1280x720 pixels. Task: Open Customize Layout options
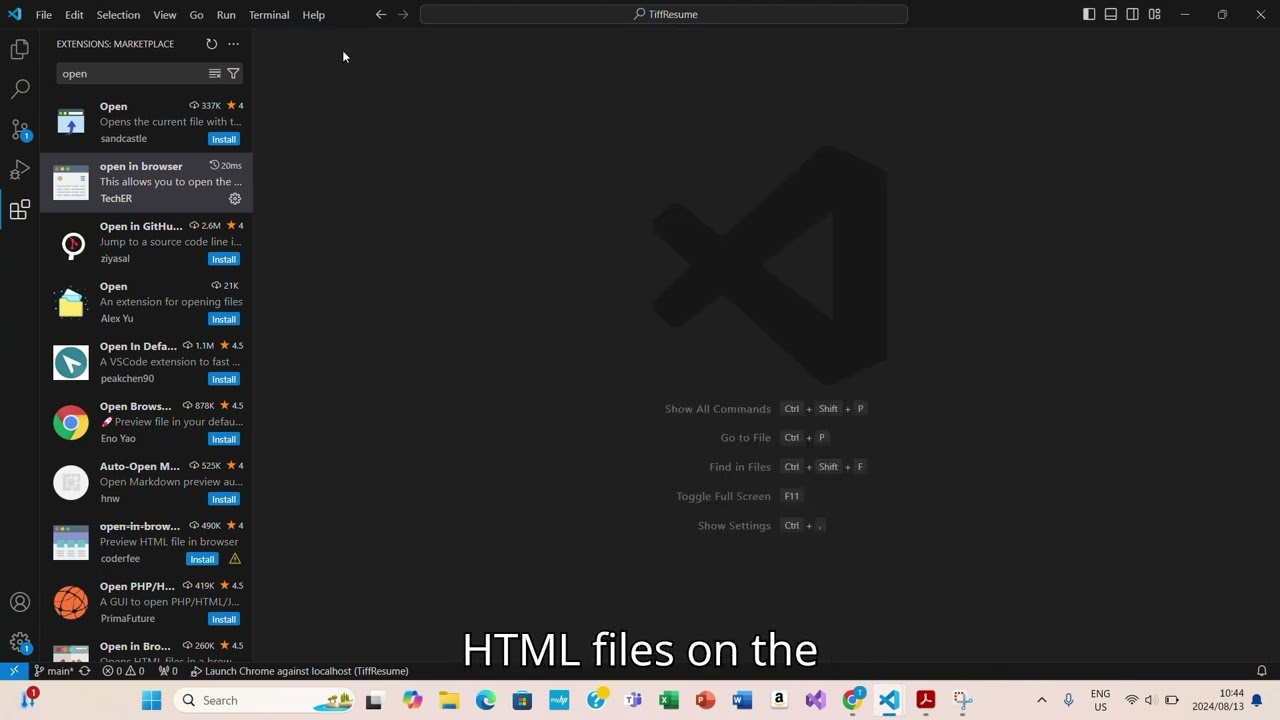pos(1155,14)
